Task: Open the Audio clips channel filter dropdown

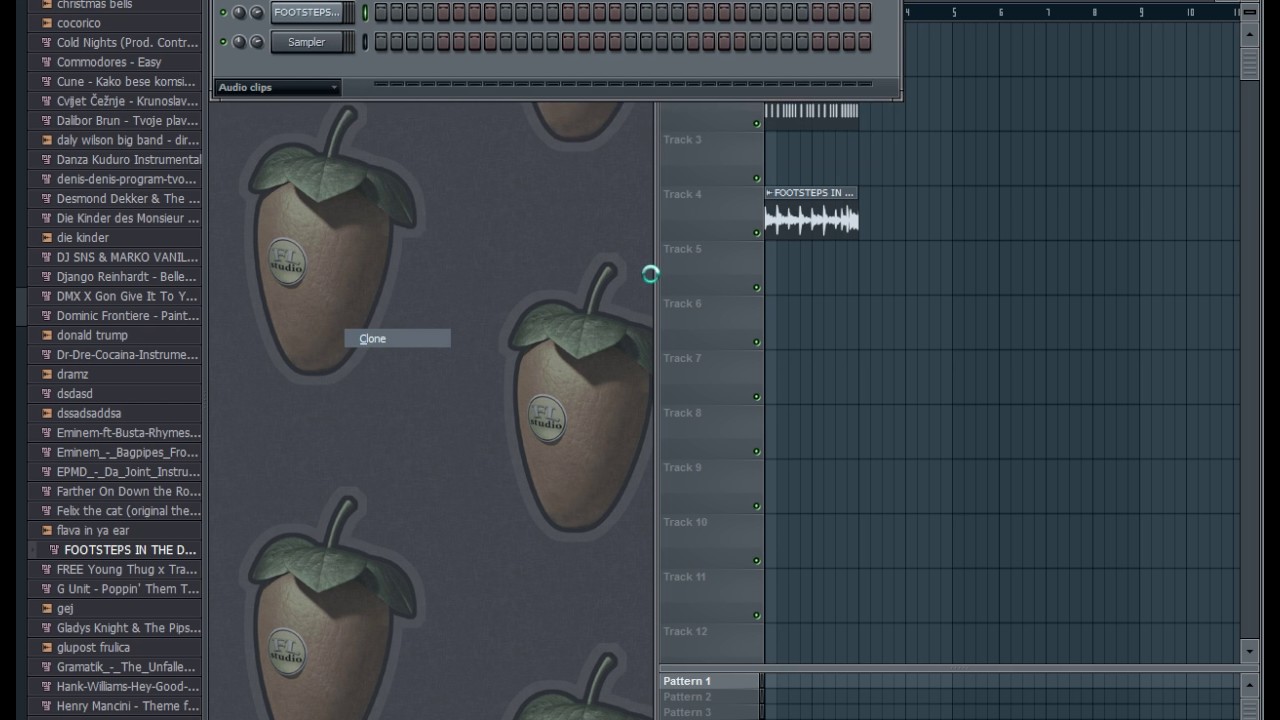Action: pyautogui.click(x=278, y=87)
